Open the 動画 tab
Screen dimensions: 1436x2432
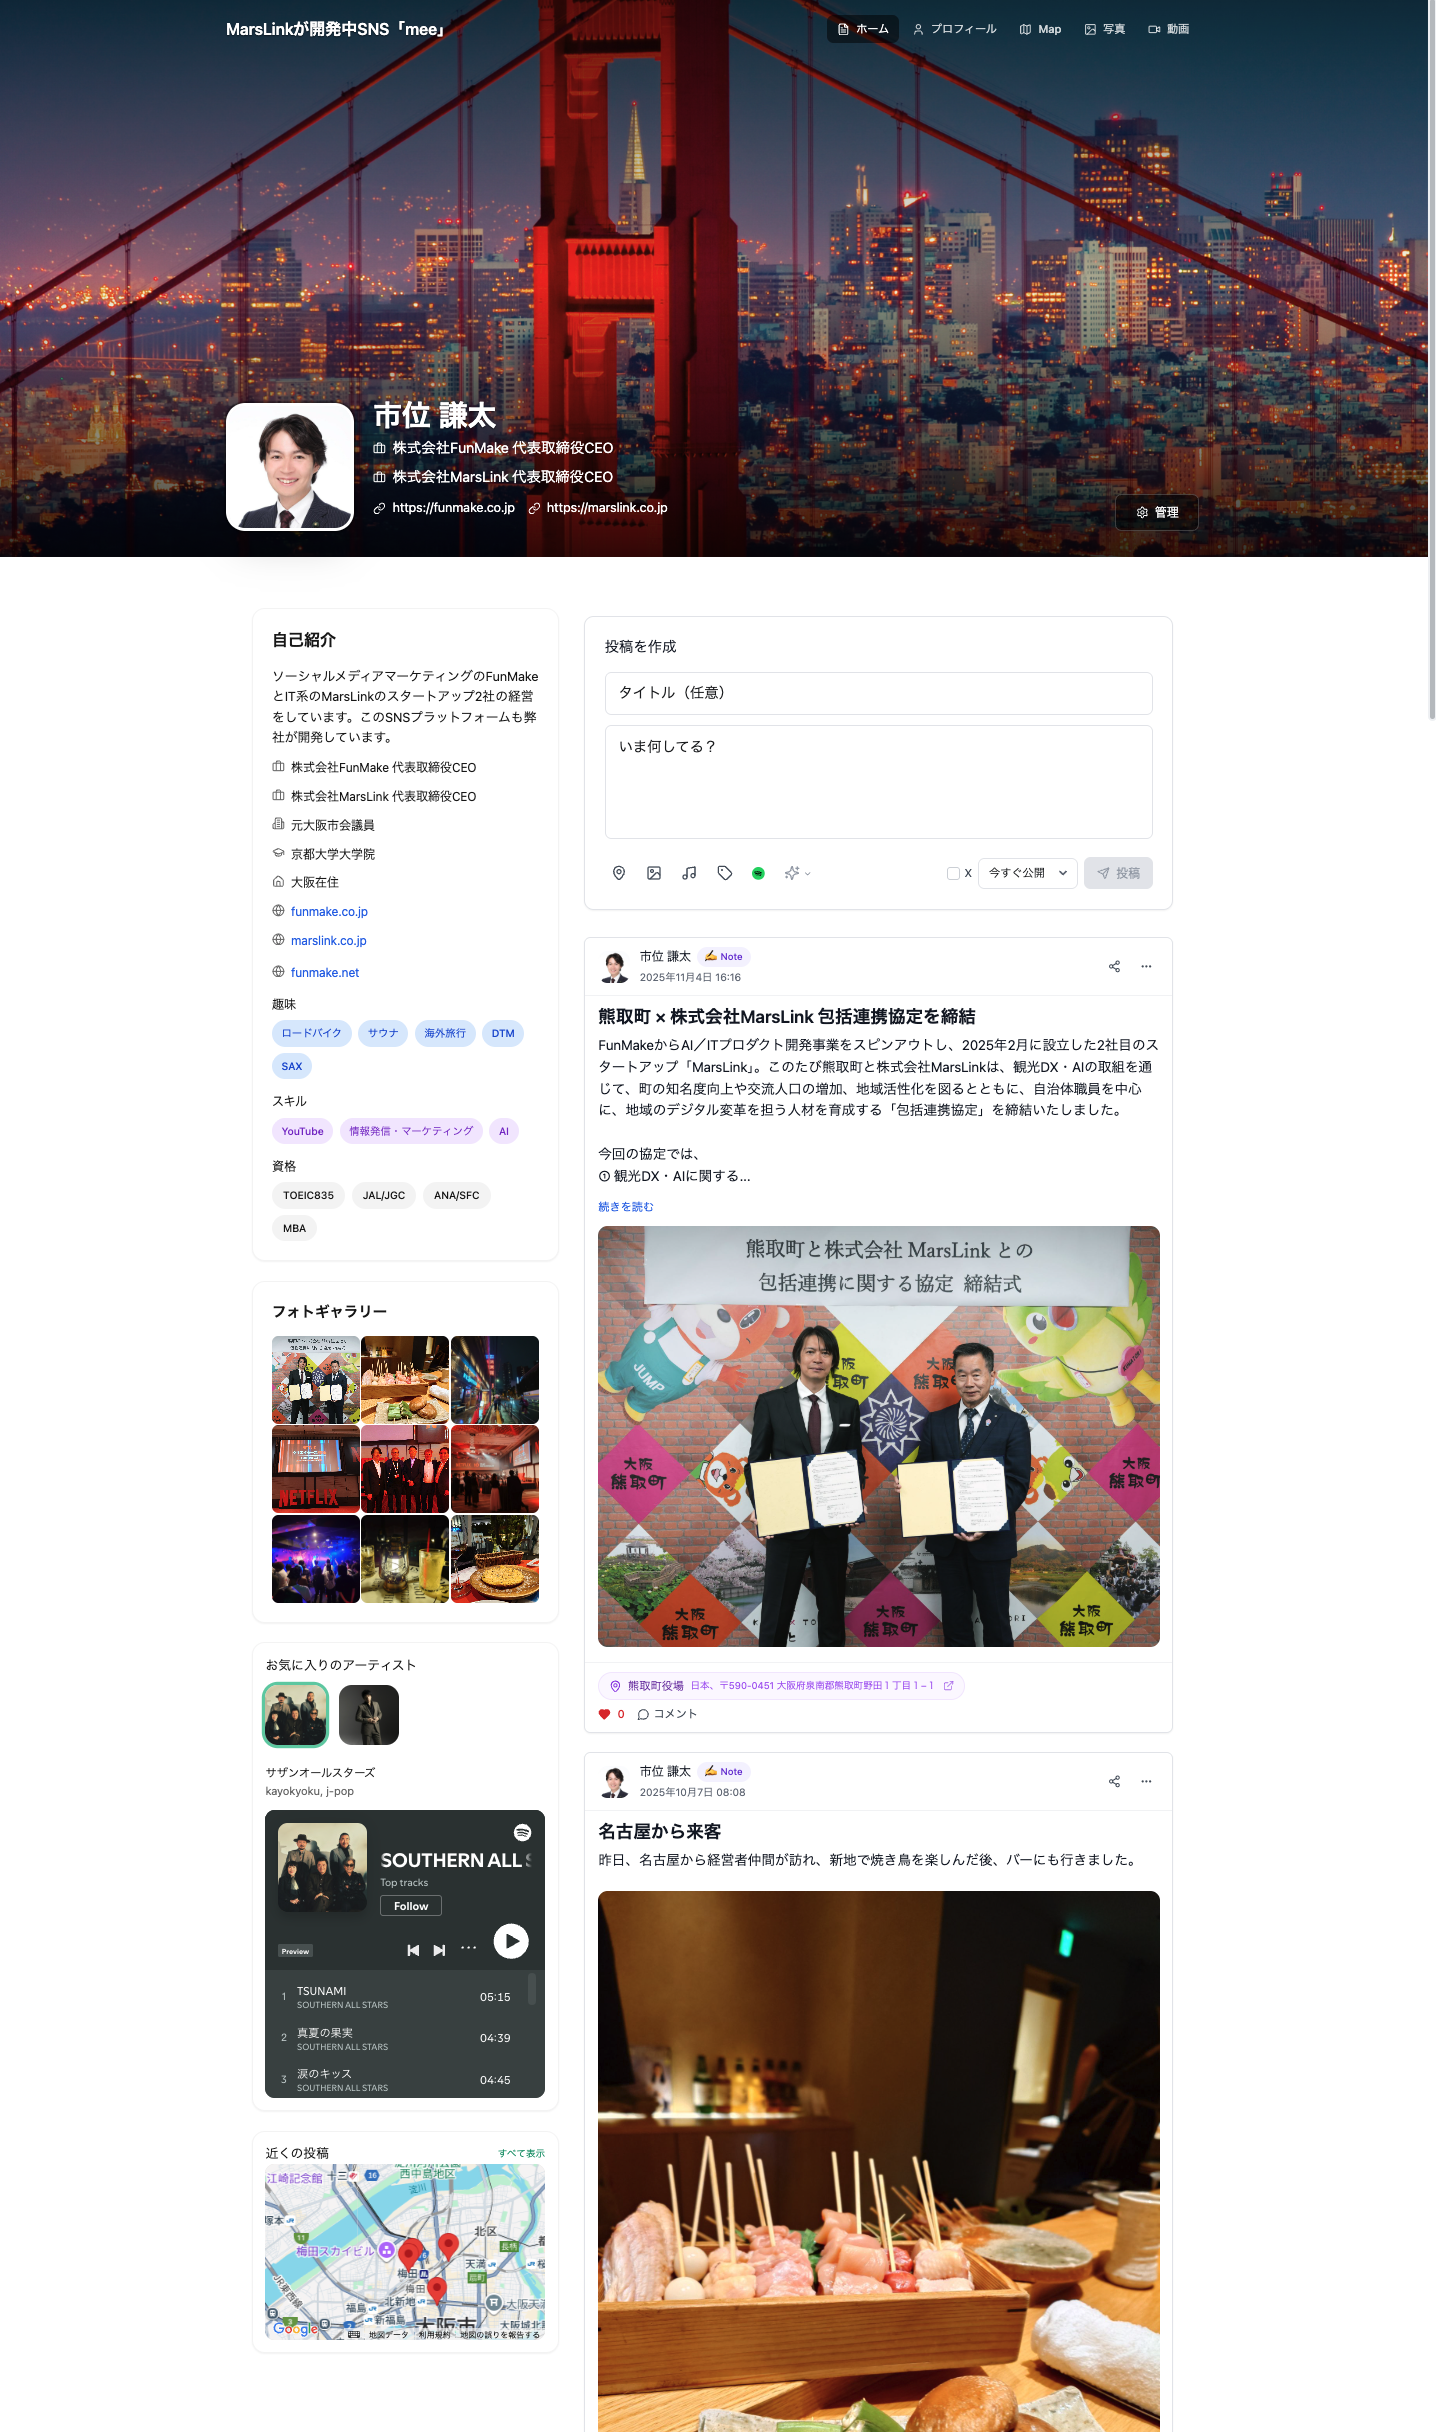click(x=1168, y=29)
